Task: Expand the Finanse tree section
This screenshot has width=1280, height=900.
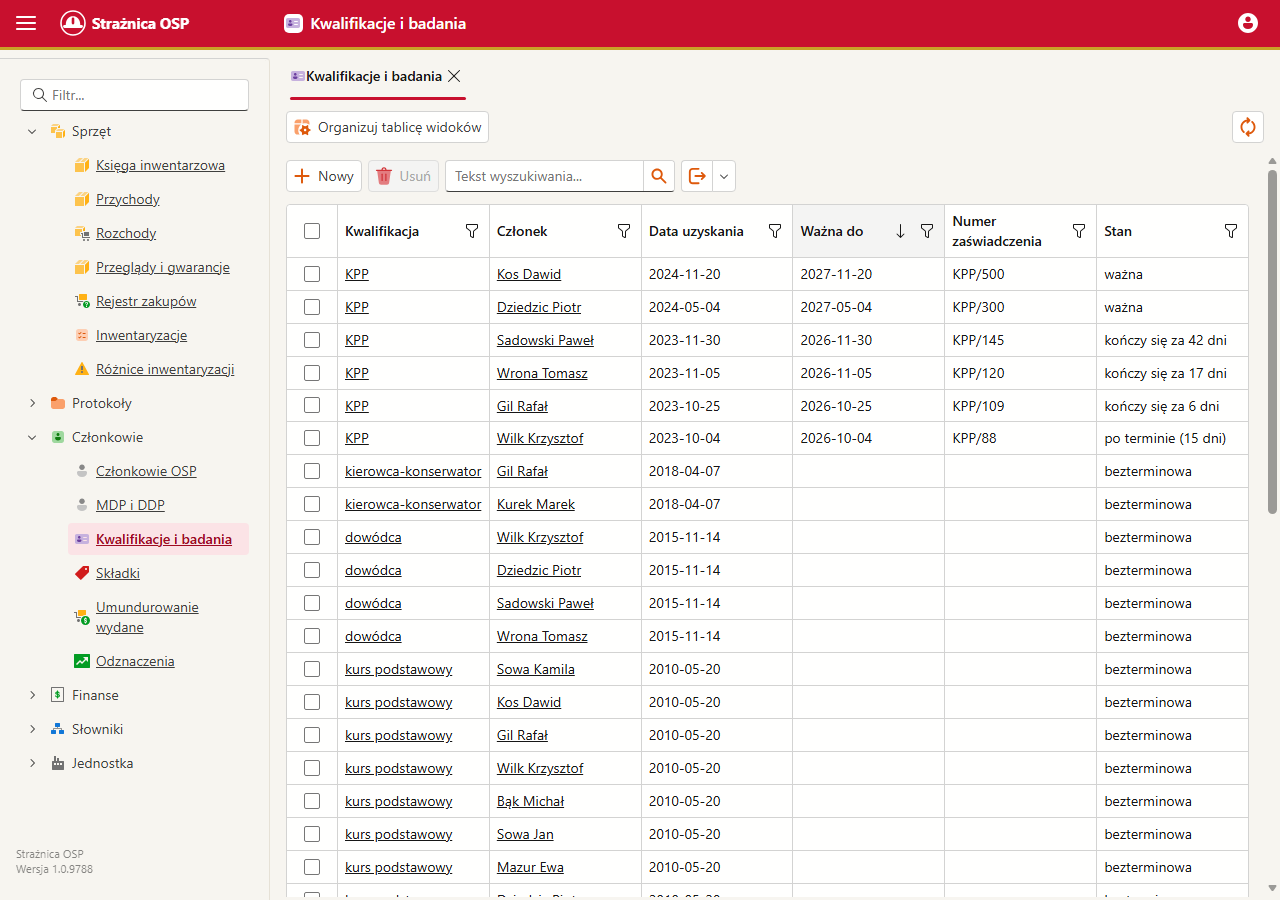Action: click(x=32, y=695)
